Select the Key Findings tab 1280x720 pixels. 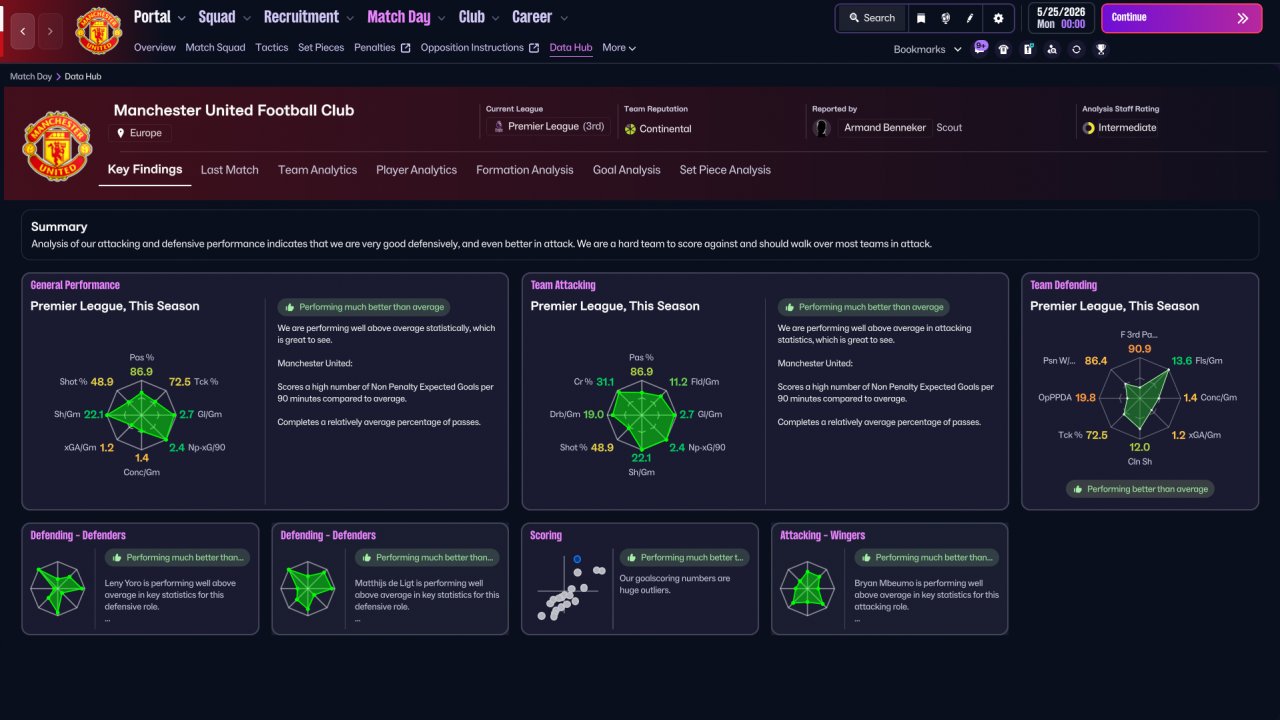[x=145, y=170]
